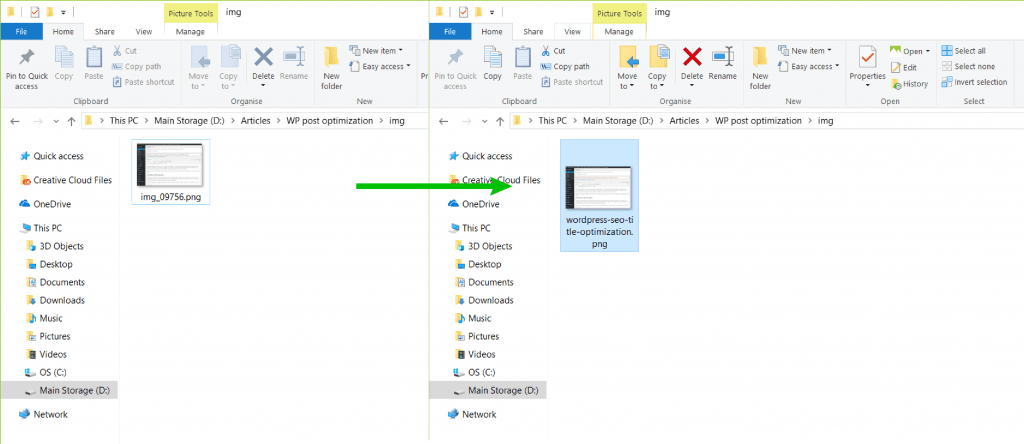Select Network in right window sidebar
Viewport: 1024px width, 444px height.
click(x=472, y=414)
